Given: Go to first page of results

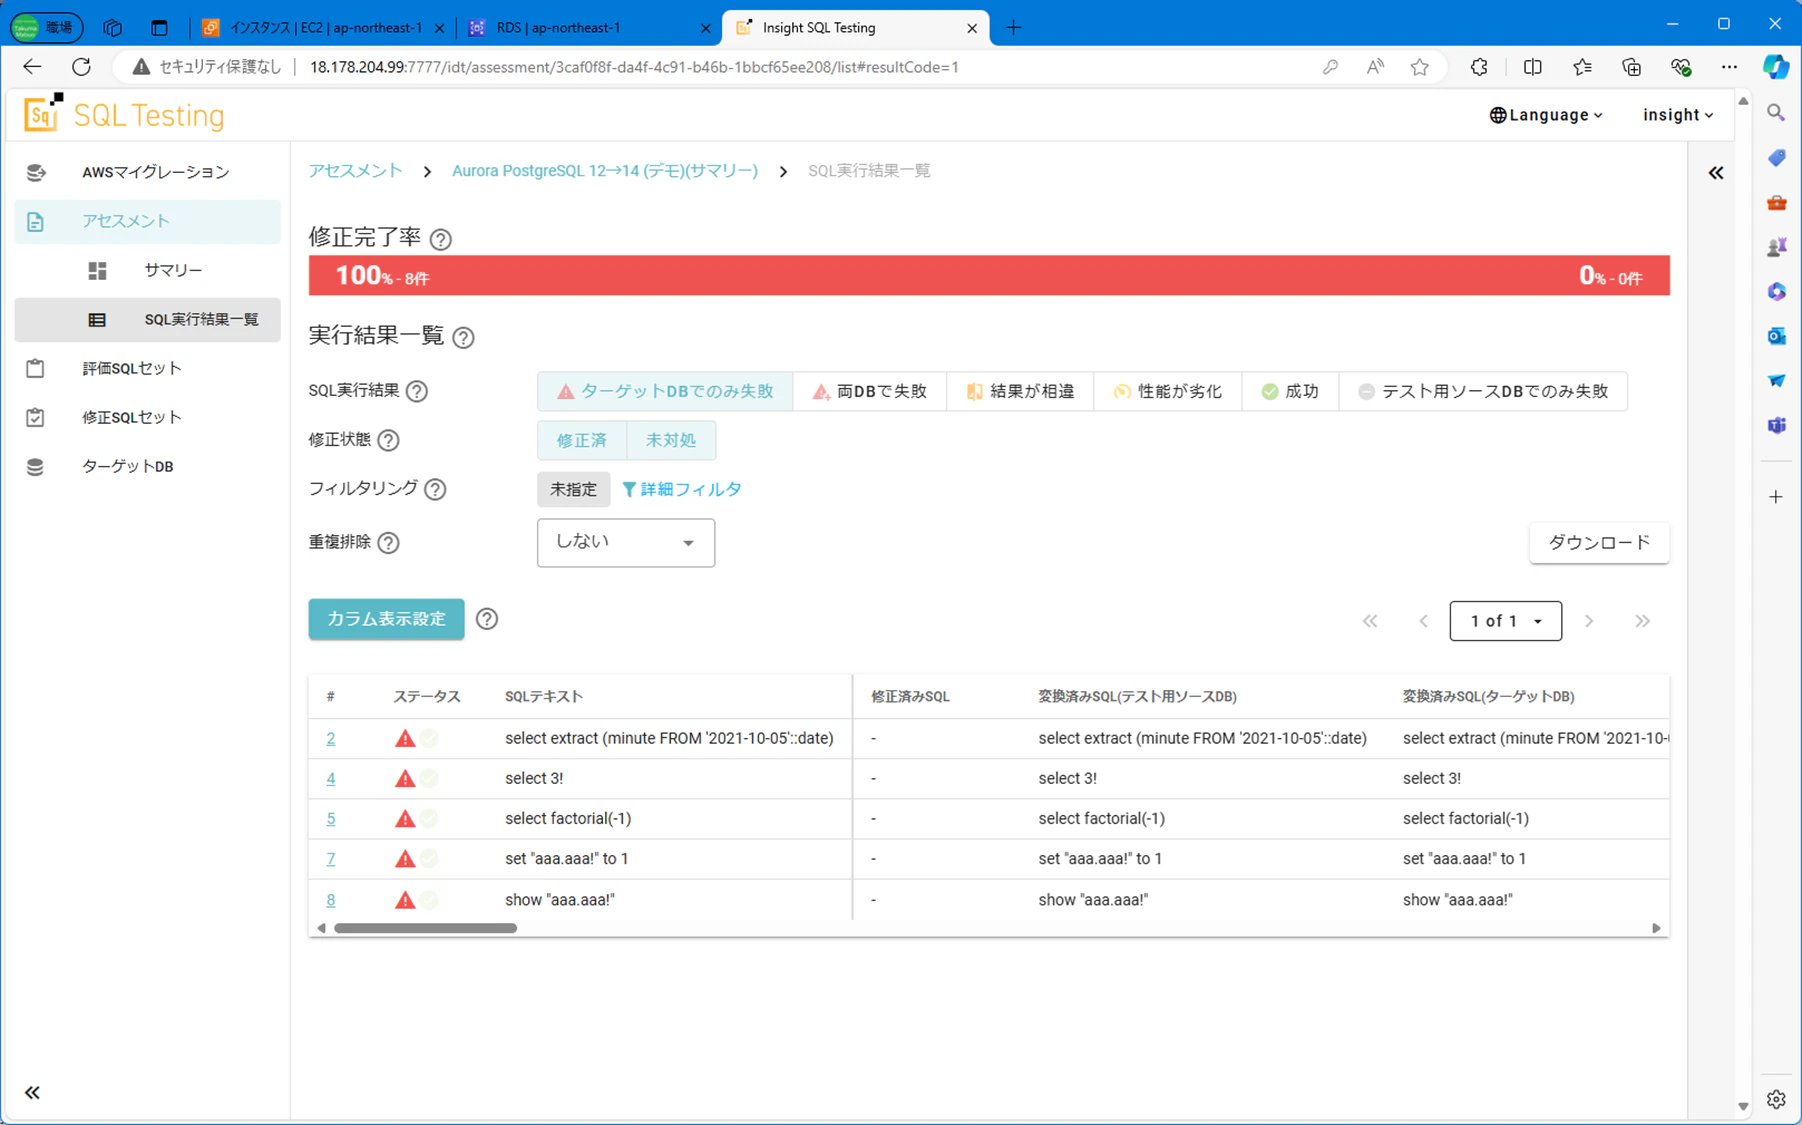Looking at the screenshot, I should (x=1370, y=621).
